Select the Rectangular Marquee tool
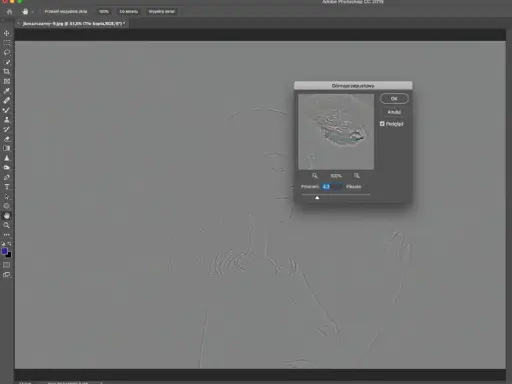 coord(7,43)
